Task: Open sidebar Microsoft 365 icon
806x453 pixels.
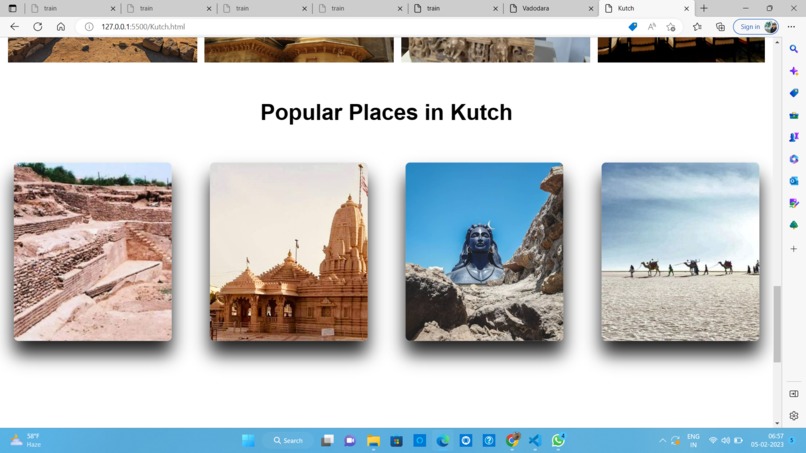Action: (x=794, y=159)
